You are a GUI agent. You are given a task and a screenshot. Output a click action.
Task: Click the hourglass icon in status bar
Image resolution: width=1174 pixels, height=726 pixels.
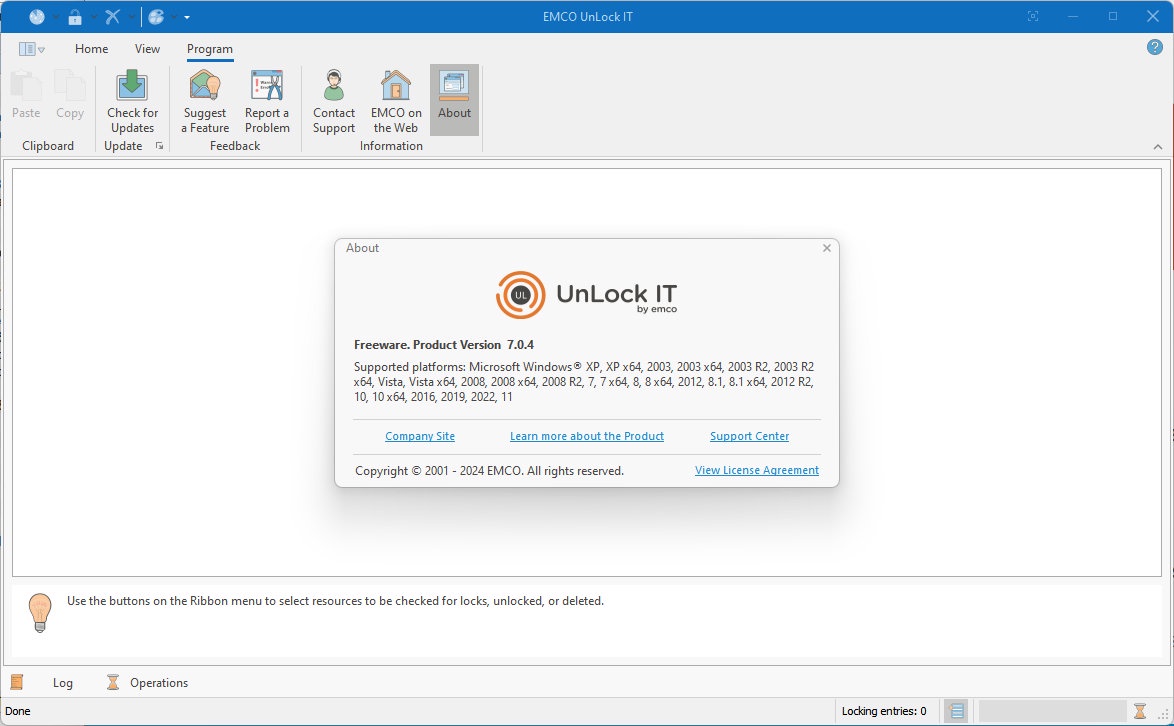[1140, 710]
